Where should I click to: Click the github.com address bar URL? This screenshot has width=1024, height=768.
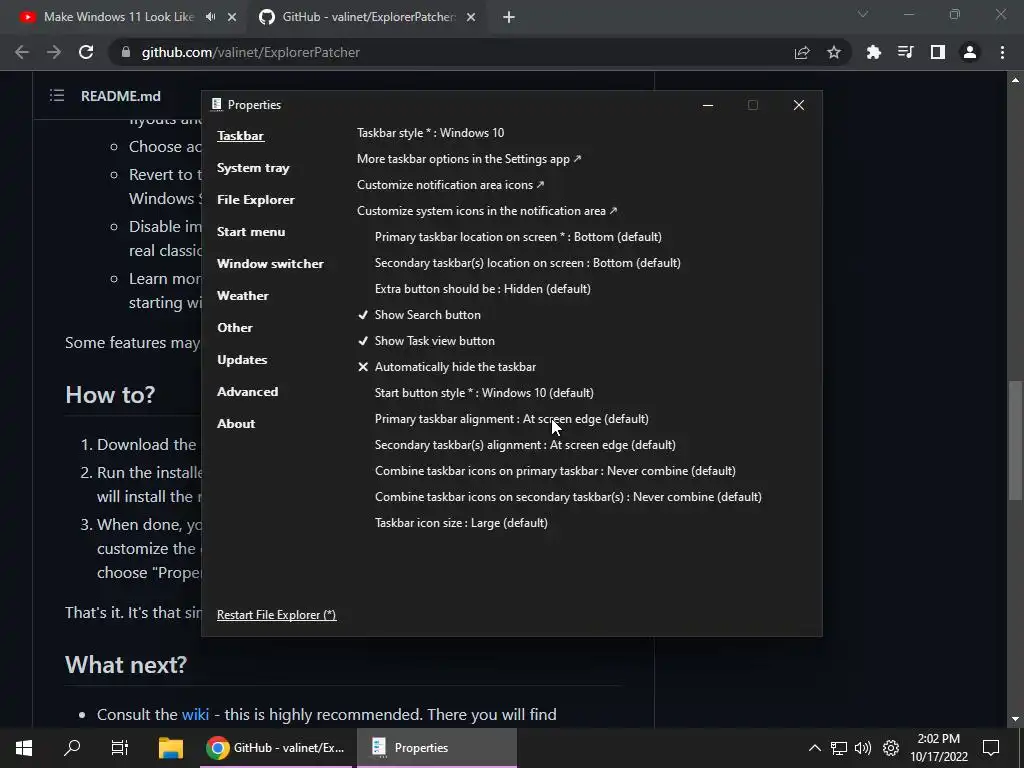tap(251, 52)
